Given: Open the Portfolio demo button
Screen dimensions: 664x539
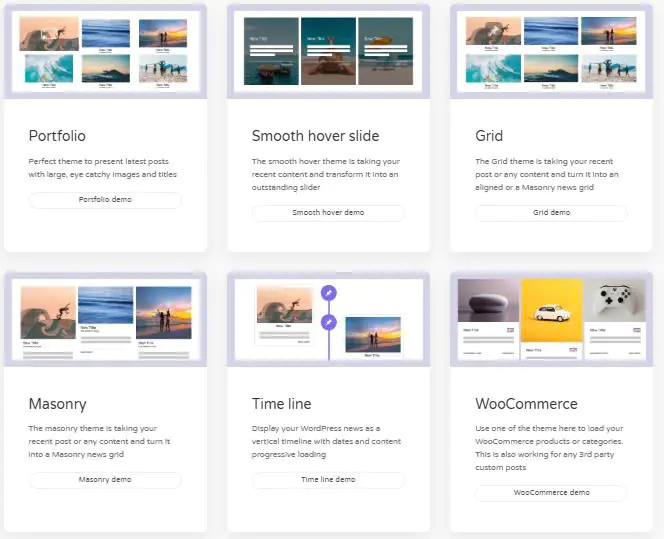Looking at the screenshot, I should click(105, 200).
